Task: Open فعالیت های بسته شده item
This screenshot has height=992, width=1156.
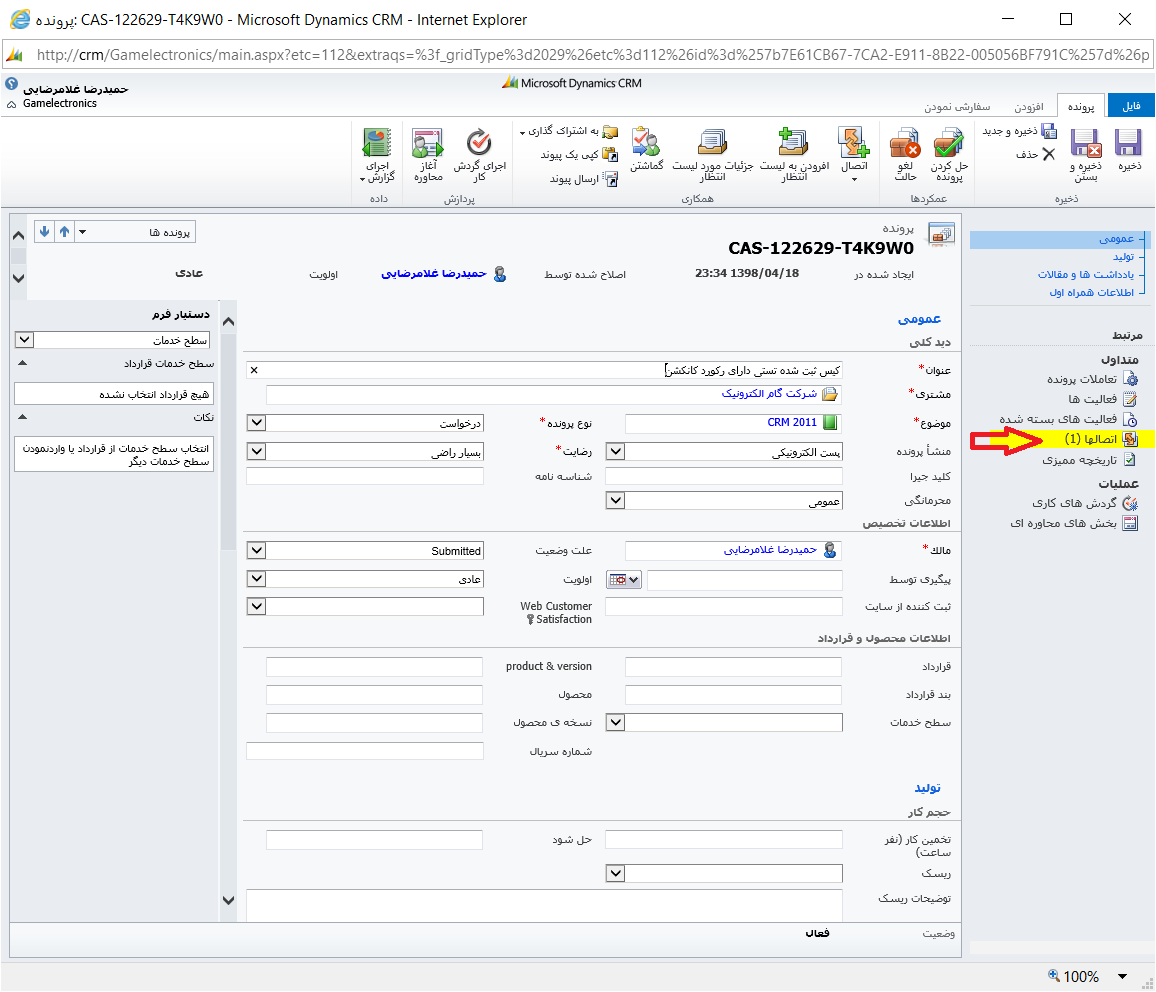Action: tap(1068, 419)
